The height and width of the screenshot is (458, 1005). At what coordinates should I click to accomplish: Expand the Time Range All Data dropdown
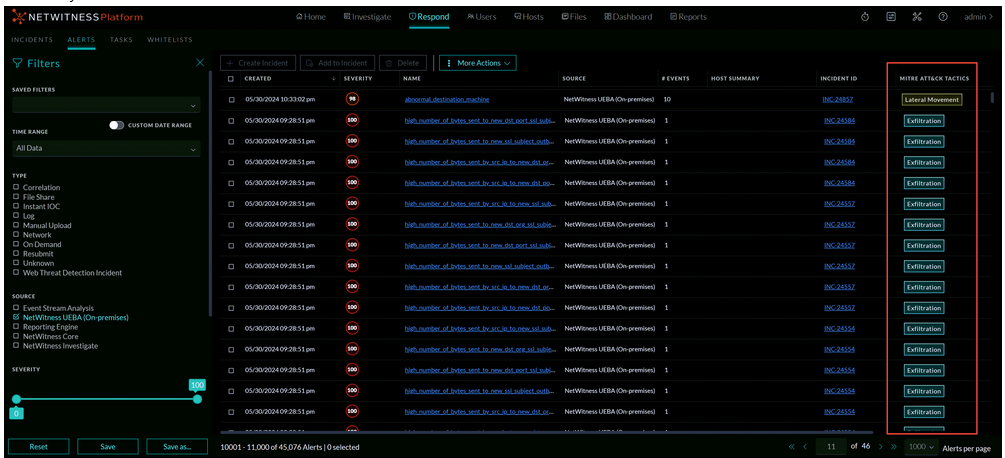105,149
